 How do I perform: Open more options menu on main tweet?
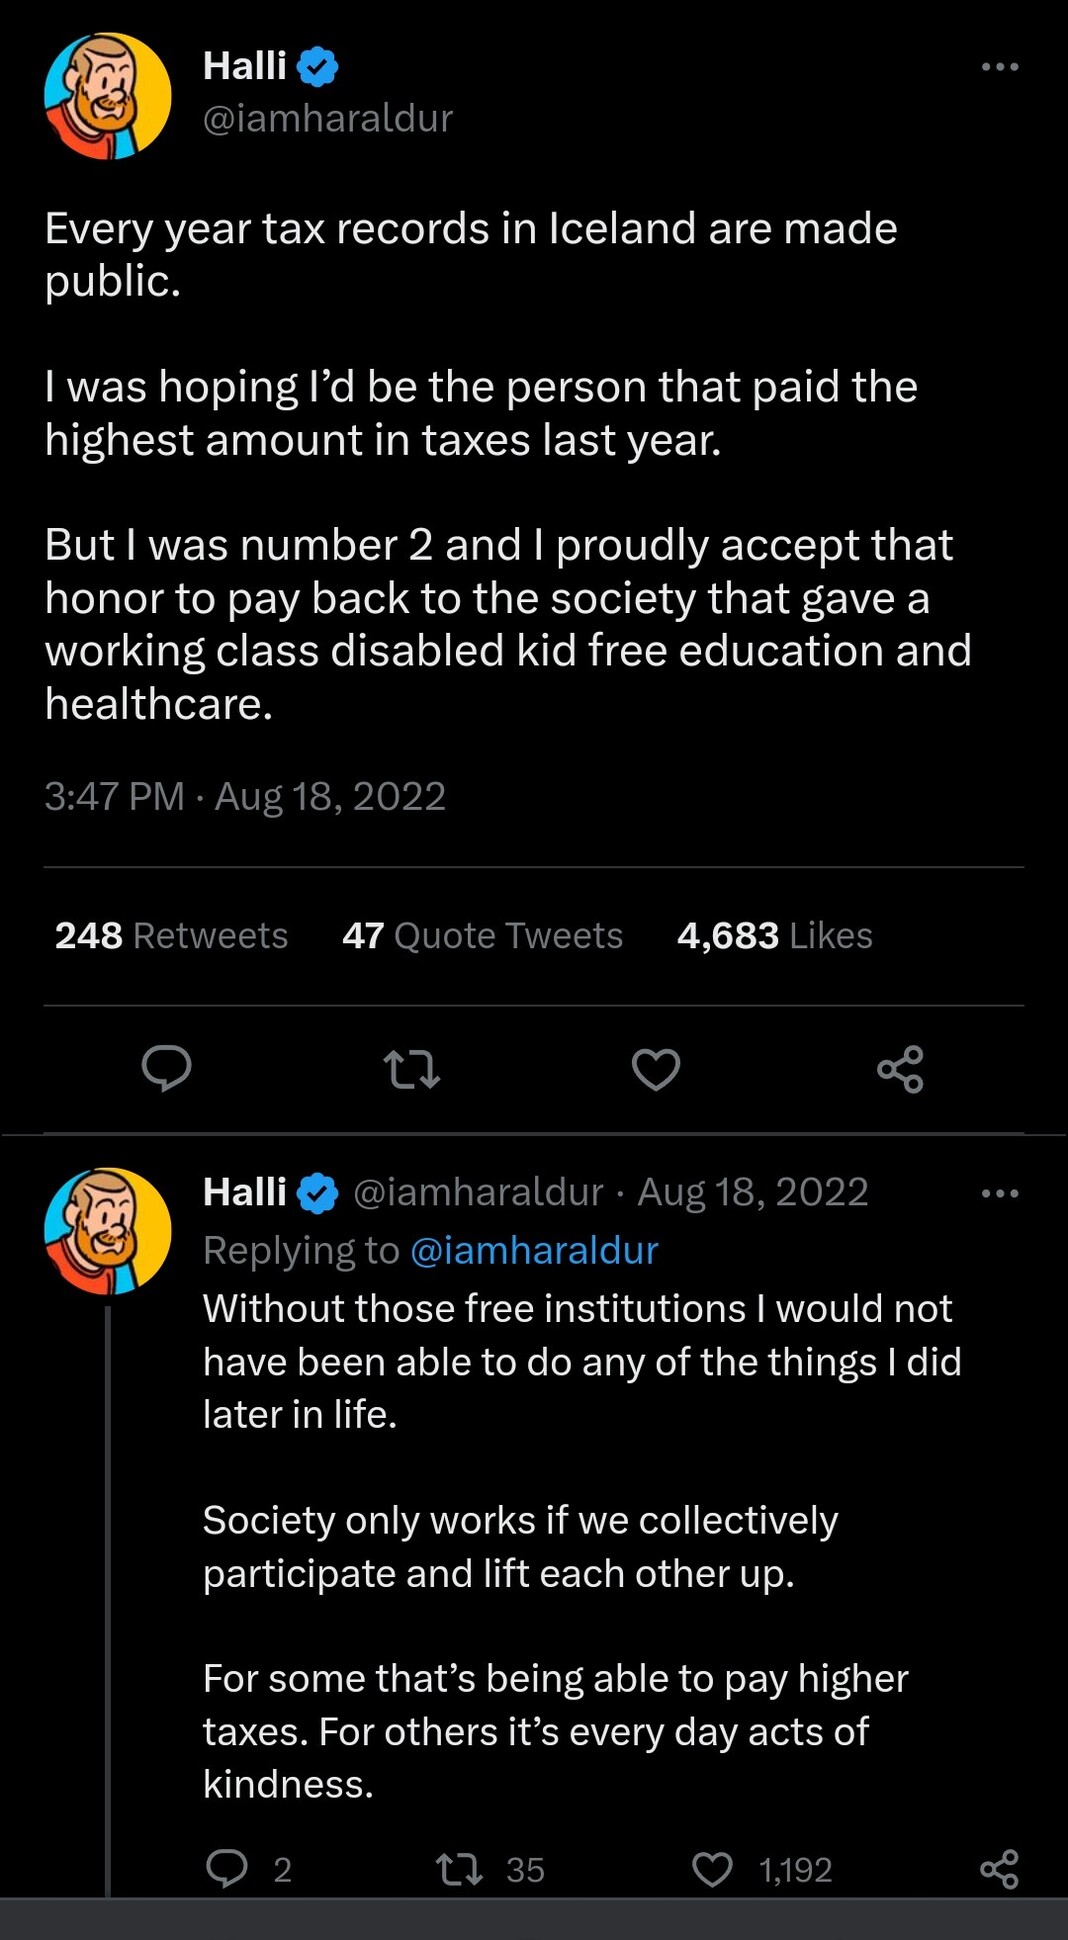999,67
